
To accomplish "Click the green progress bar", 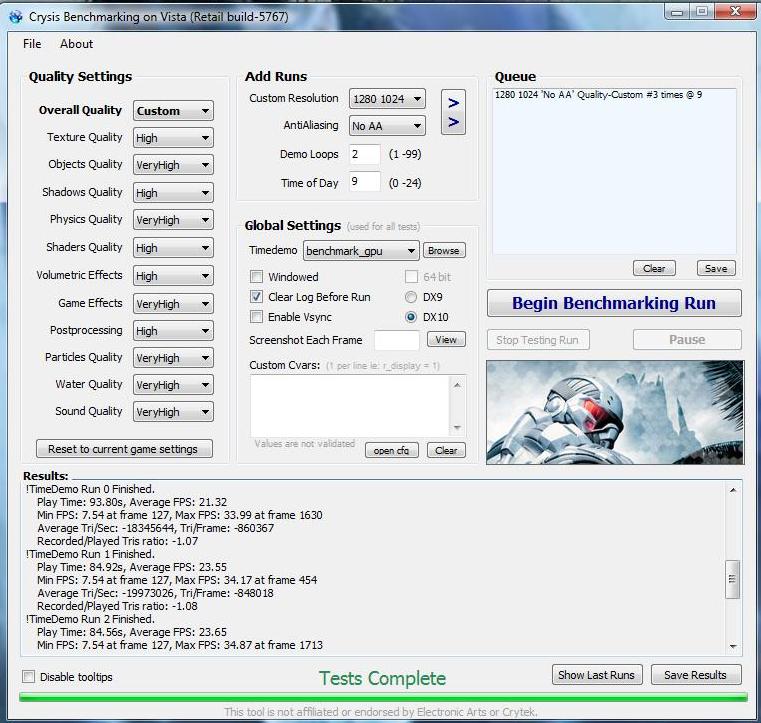I will [x=383, y=697].
